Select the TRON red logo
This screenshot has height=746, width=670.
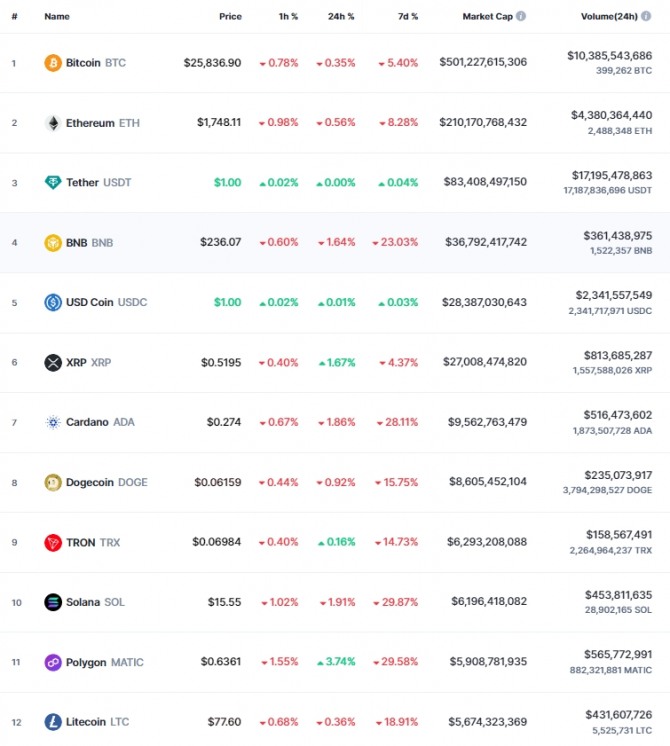tap(53, 542)
